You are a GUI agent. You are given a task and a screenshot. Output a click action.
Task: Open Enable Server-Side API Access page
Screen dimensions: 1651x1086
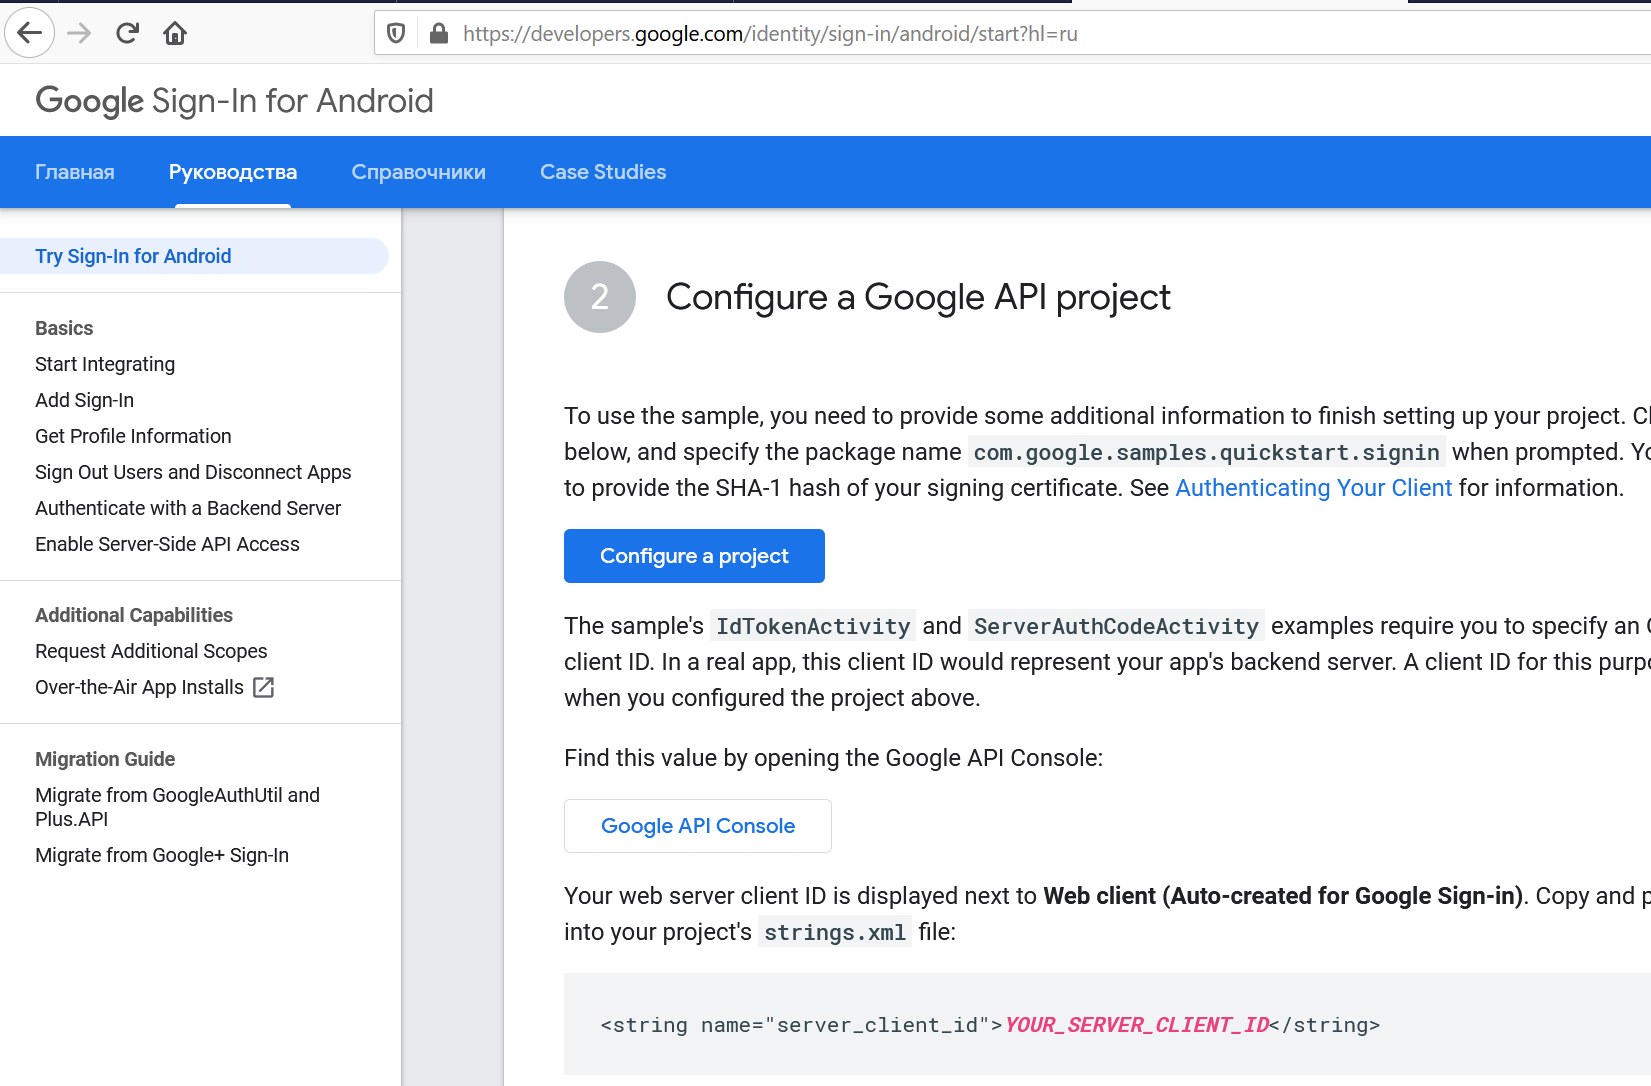tap(167, 544)
